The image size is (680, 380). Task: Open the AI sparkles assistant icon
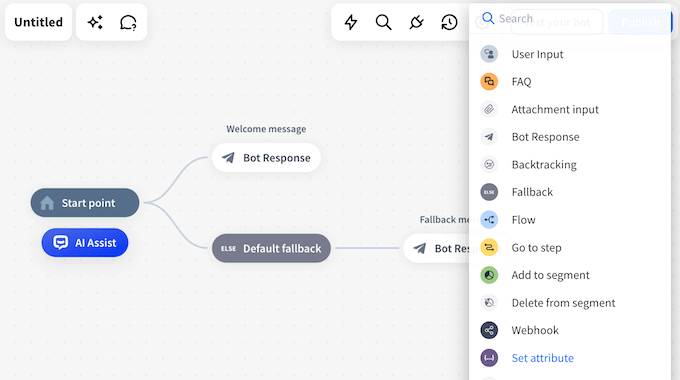pos(95,22)
